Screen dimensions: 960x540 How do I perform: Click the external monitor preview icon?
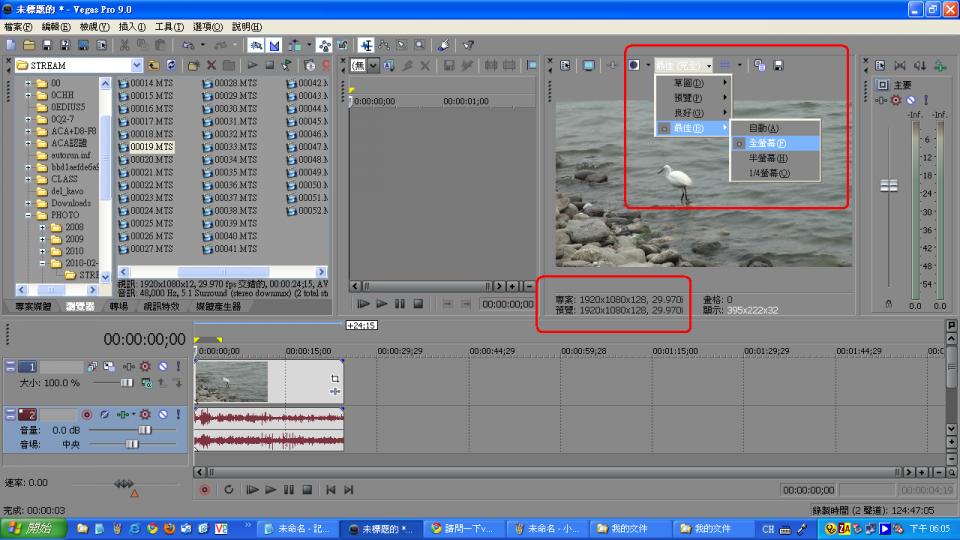click(589, 65)
